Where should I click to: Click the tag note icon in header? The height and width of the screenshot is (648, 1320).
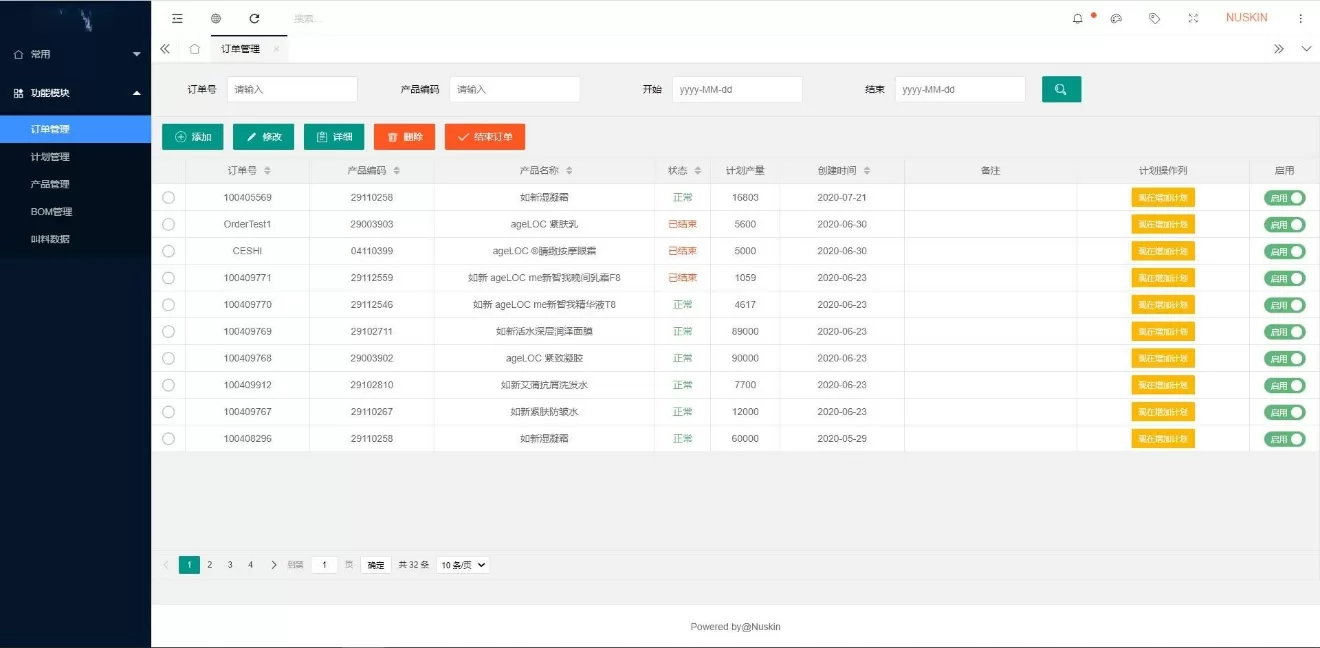click(1155, 18)
